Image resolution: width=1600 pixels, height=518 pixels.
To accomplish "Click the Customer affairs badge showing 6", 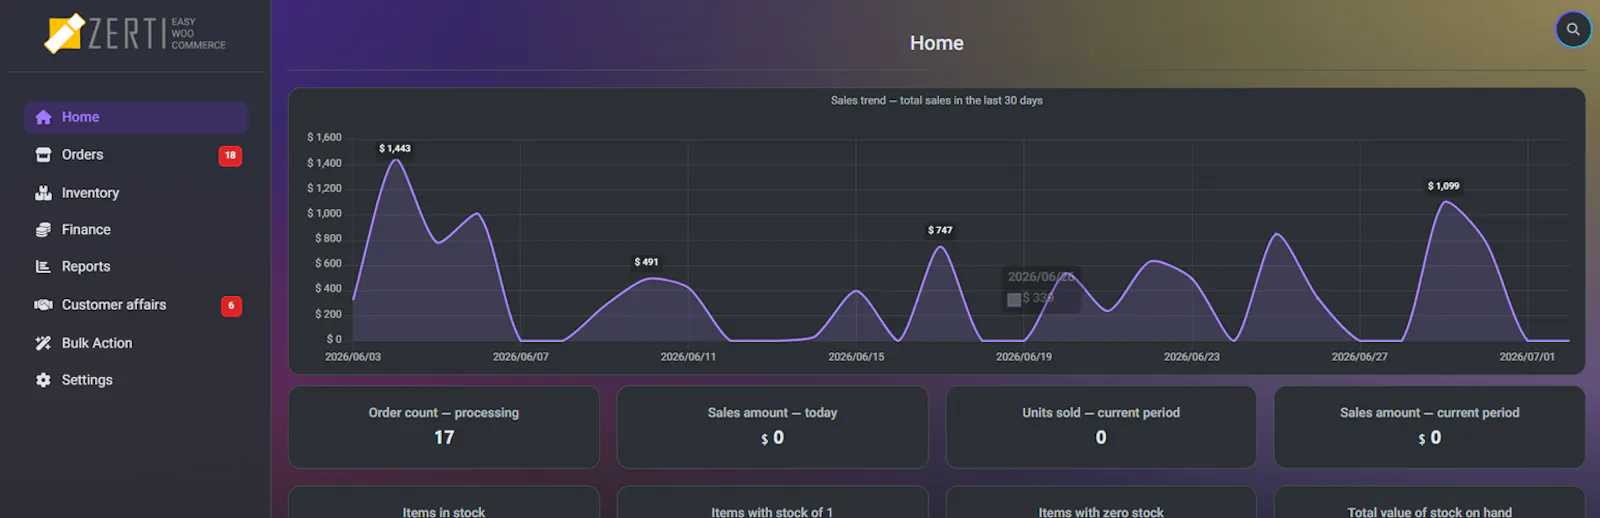I will coord(231,306).
